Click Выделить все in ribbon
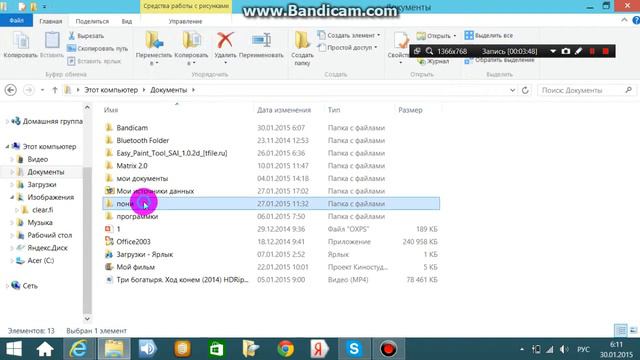The height and width of the screenshot is (360, 640). coord(489,36)
